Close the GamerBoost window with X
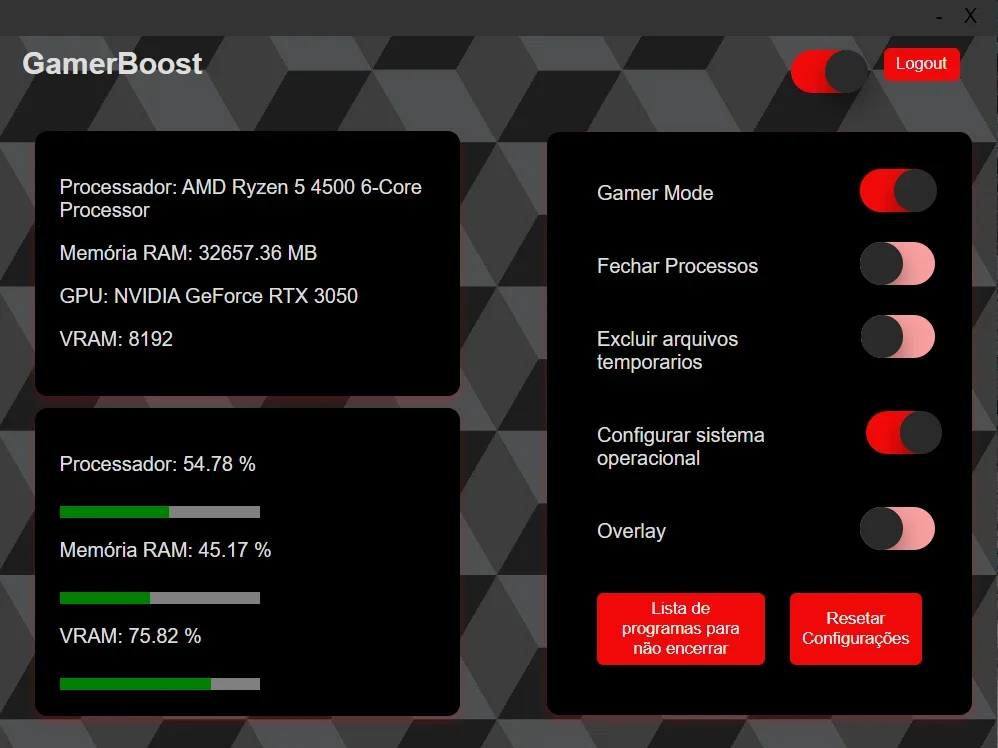The height and width of the screenshot is (748, 998). pyautogui.click(x=970, y=16)
